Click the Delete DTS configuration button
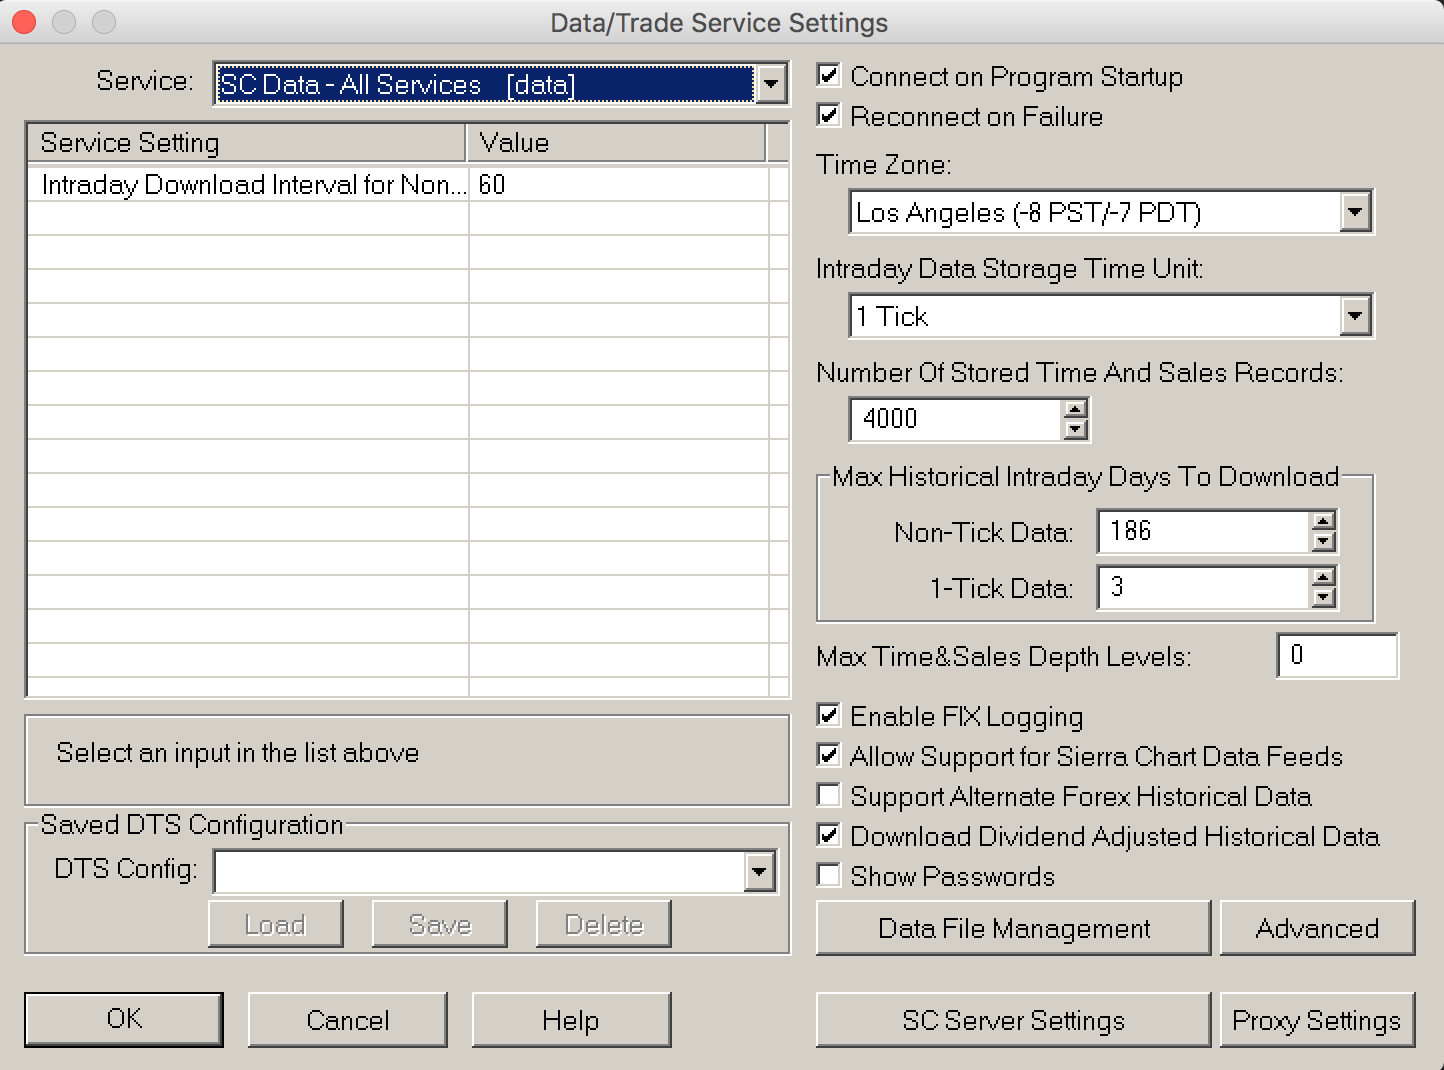This screenshot has width=1444, height=1070. (603, 924)
